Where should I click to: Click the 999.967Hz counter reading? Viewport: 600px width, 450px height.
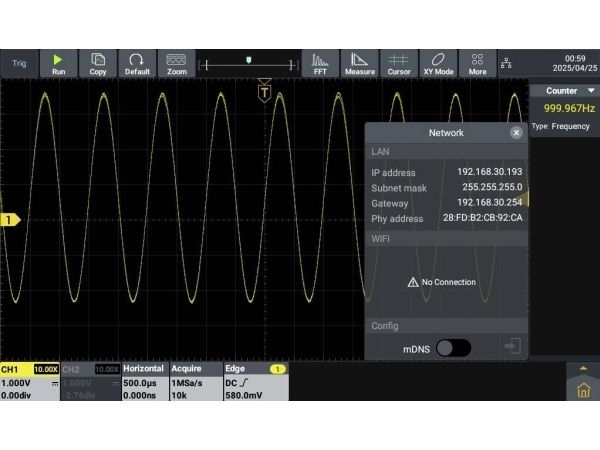click(x=569, y=108)
